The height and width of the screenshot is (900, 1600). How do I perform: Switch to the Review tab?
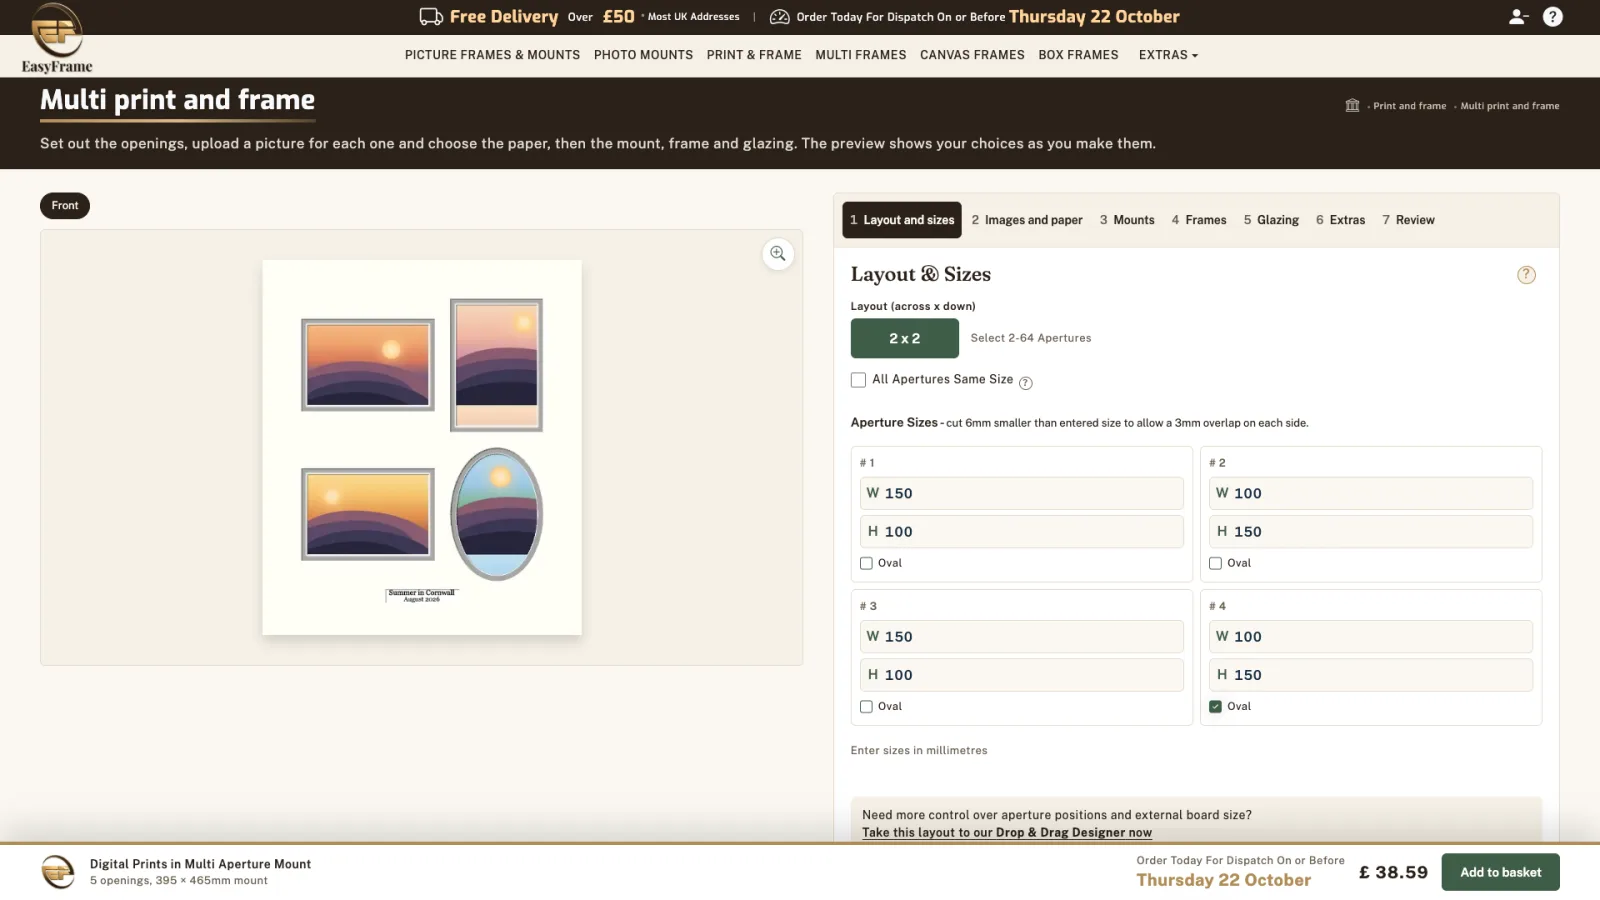1408,220
